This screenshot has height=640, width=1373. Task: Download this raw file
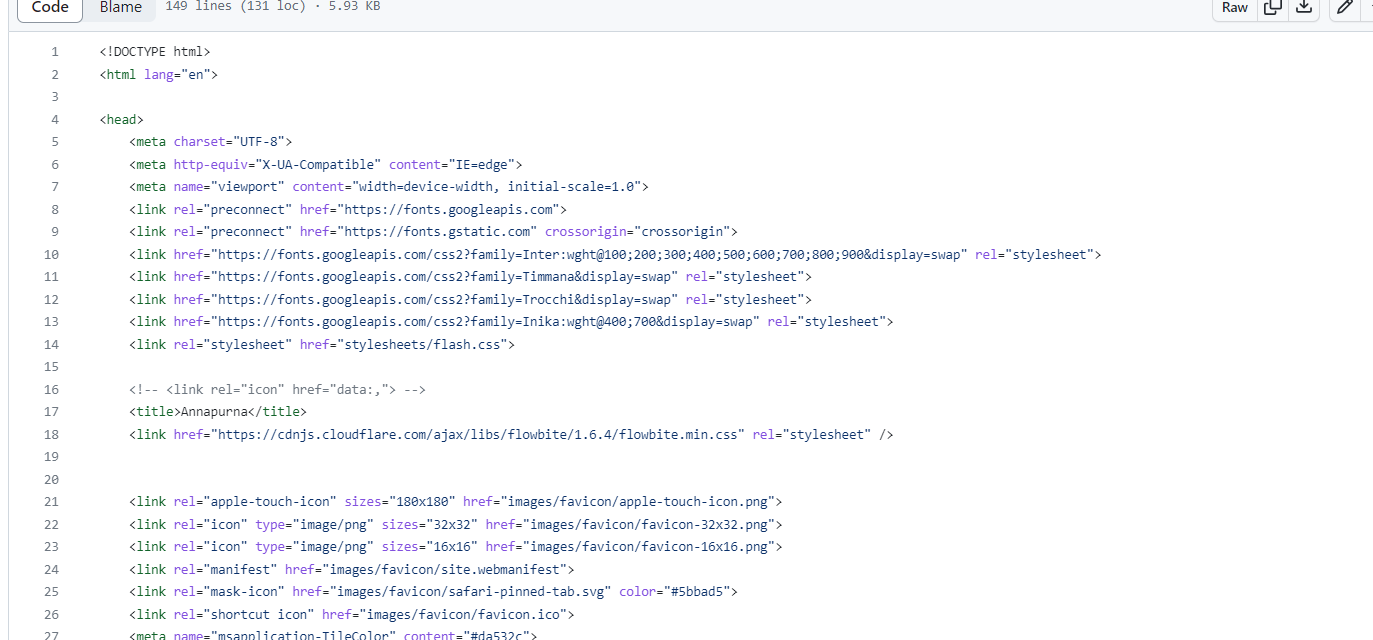click(x=1304, y=8)
